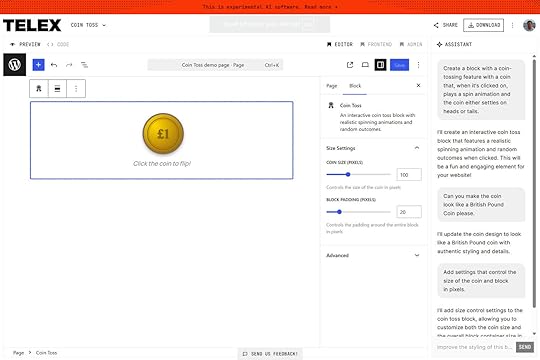Open the editor options three-dot menu

click(x=418, y=65)
